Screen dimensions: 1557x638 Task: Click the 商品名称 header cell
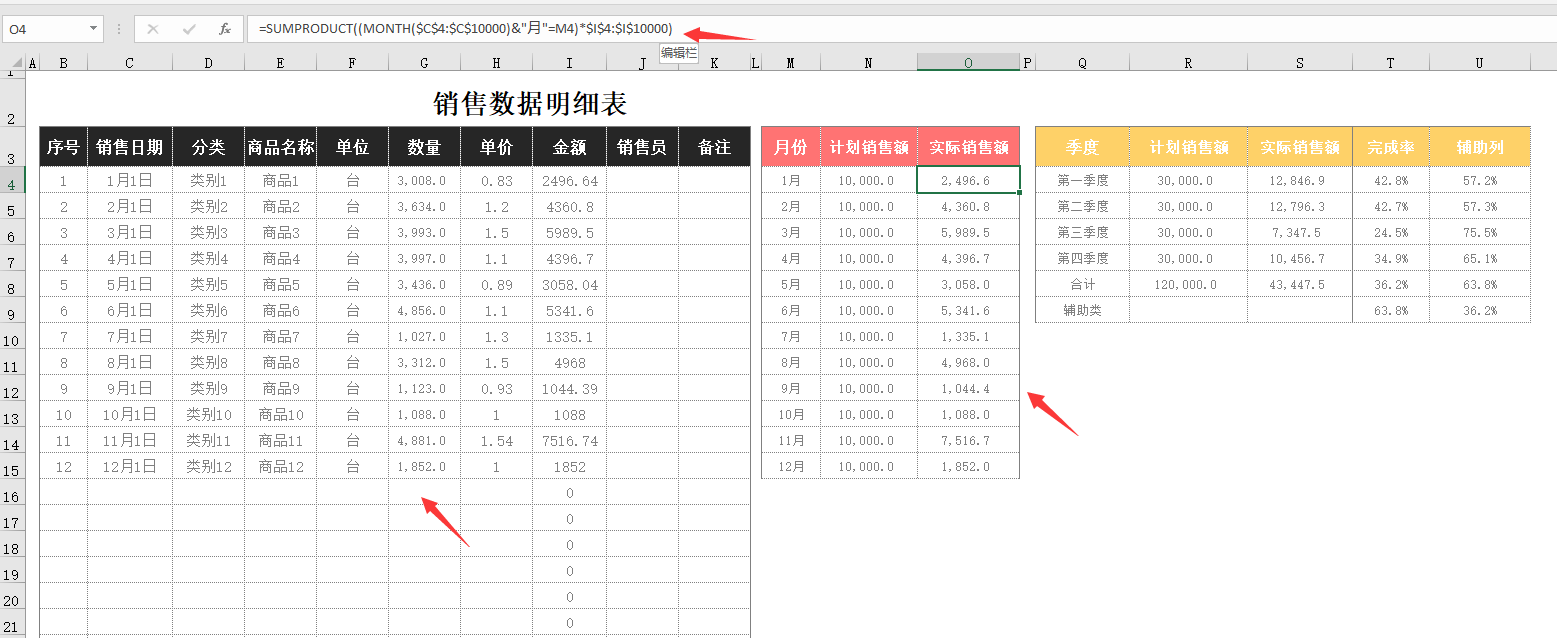point(281,147)
